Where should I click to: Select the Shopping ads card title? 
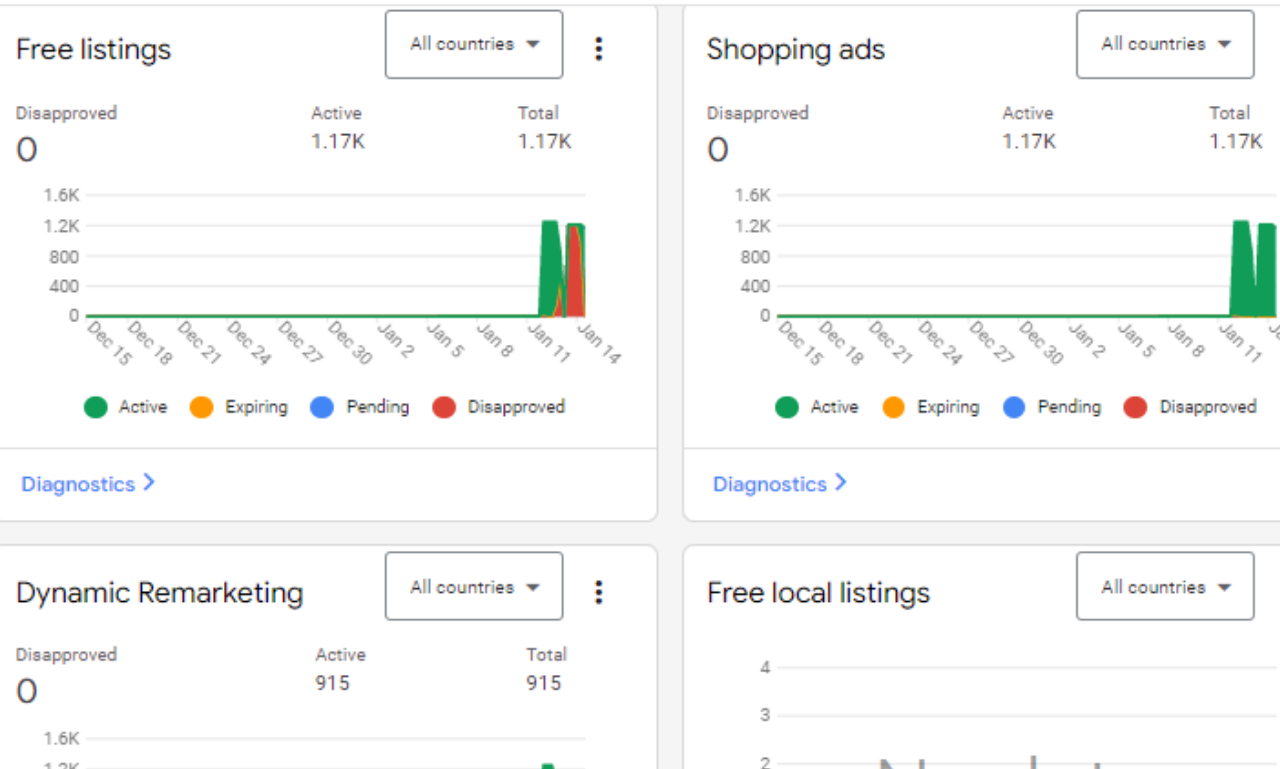tap(795, 49)
